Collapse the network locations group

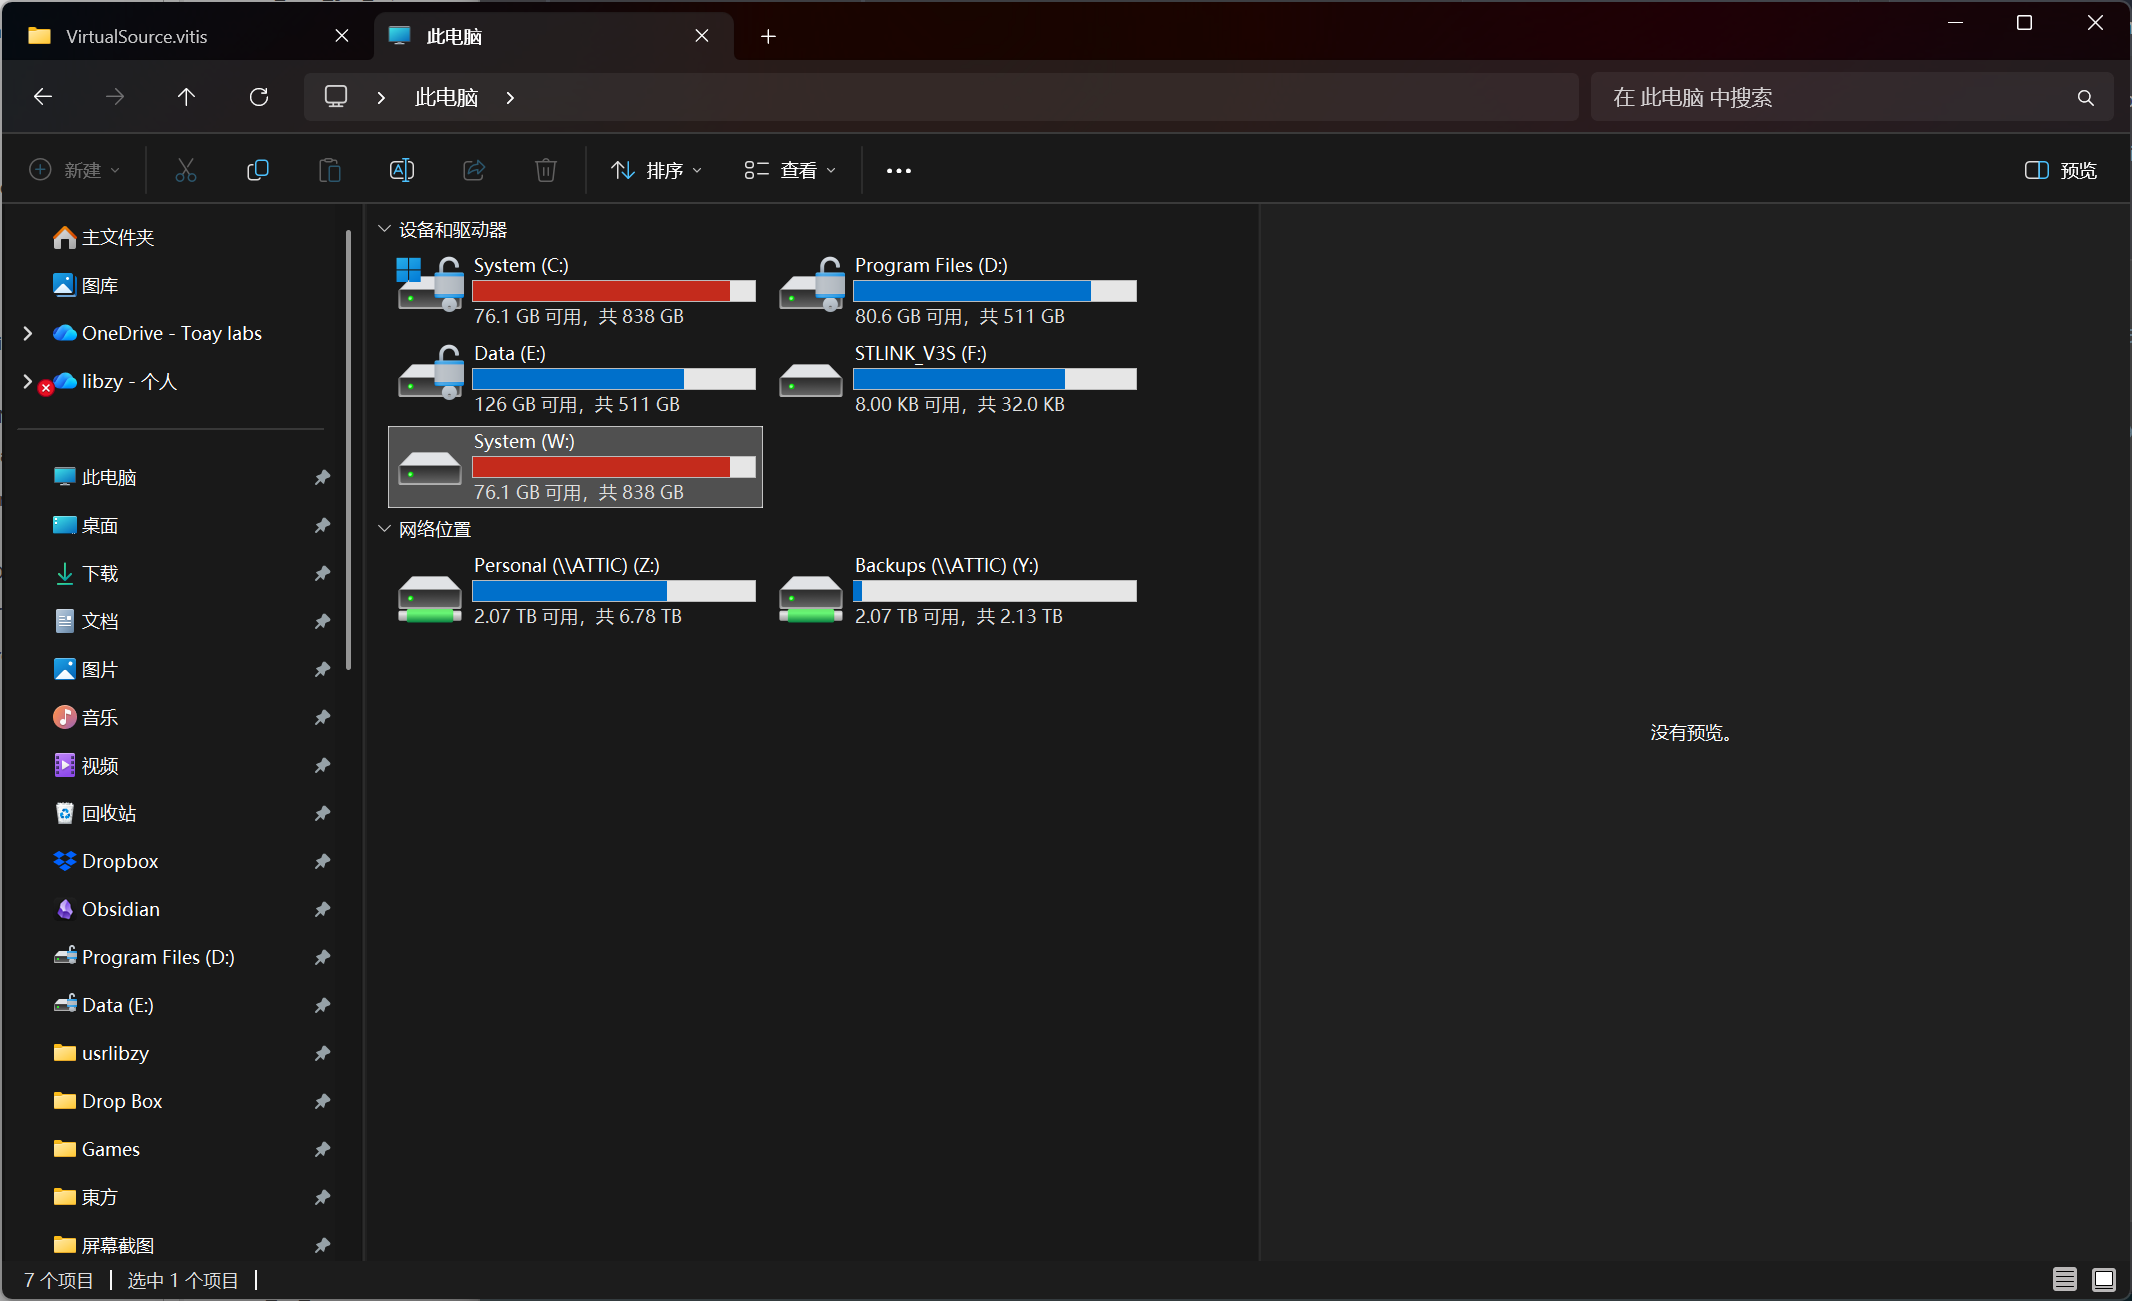384,529
